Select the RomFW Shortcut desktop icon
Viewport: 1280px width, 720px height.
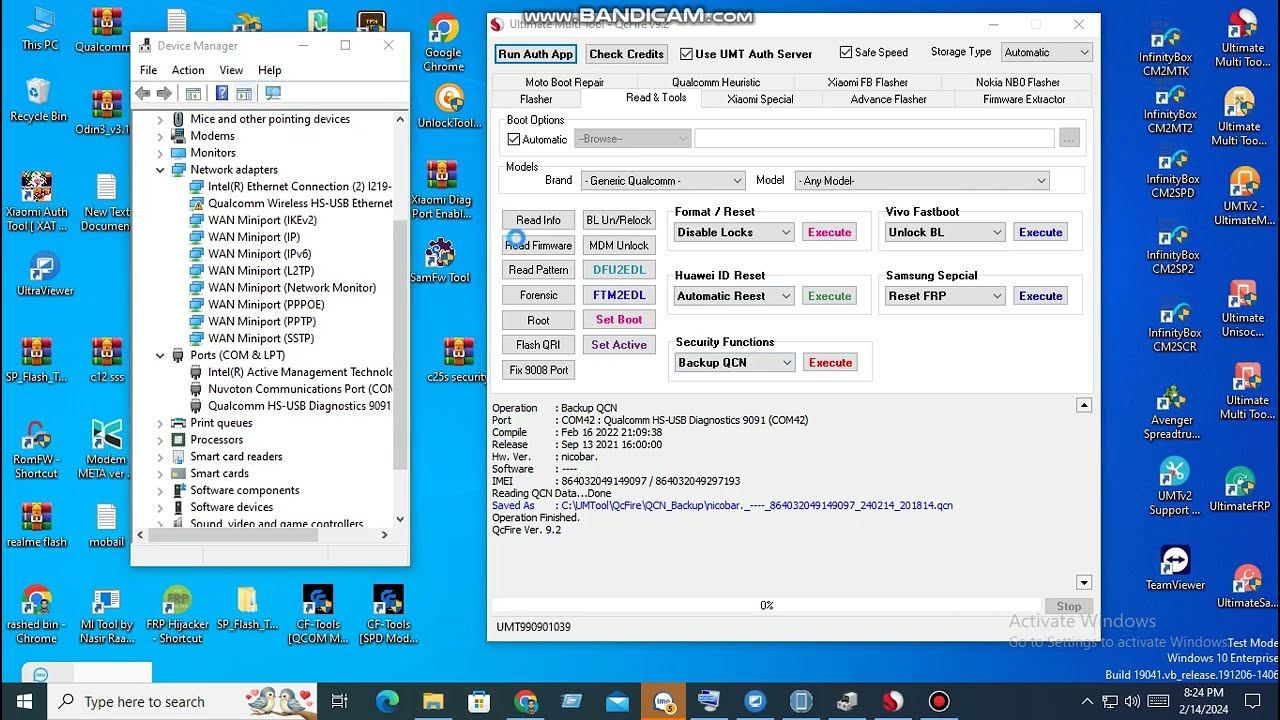tap(36, 449)
